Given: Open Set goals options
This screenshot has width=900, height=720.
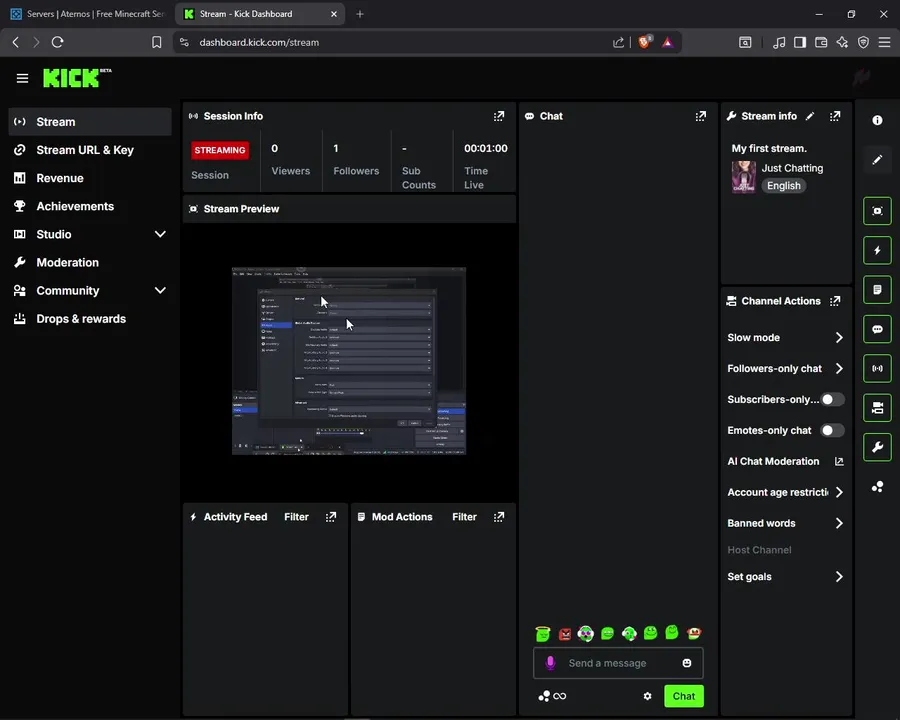Looking at the screenshot, I should tap(785, 576).
